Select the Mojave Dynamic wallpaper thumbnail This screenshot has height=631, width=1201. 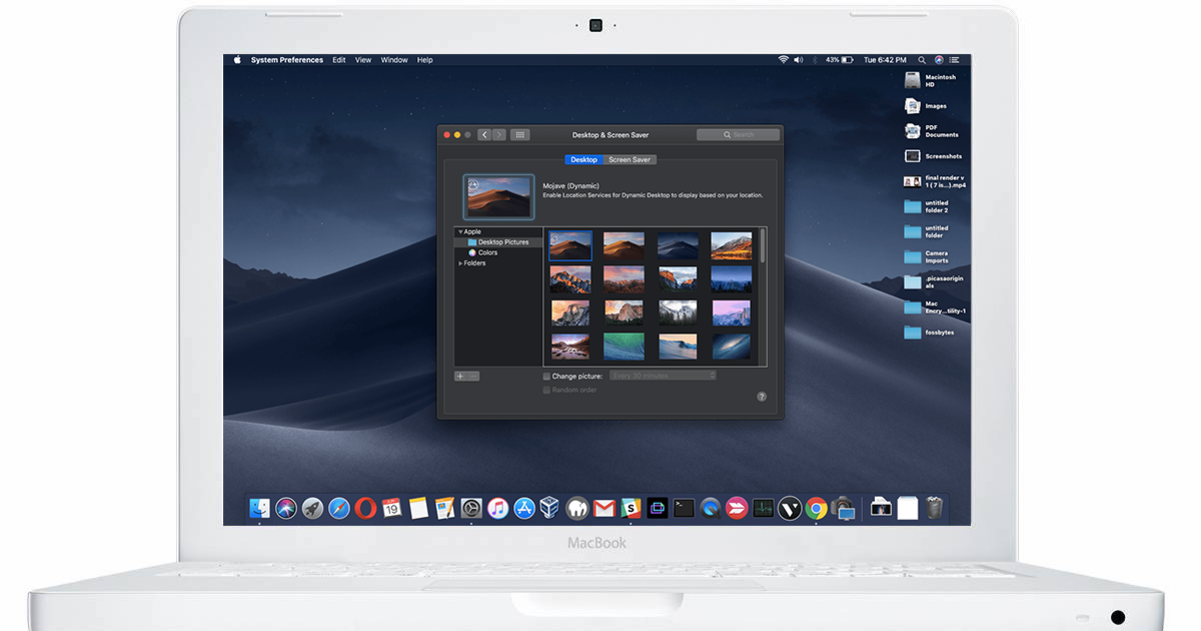(x=571, y=247)
